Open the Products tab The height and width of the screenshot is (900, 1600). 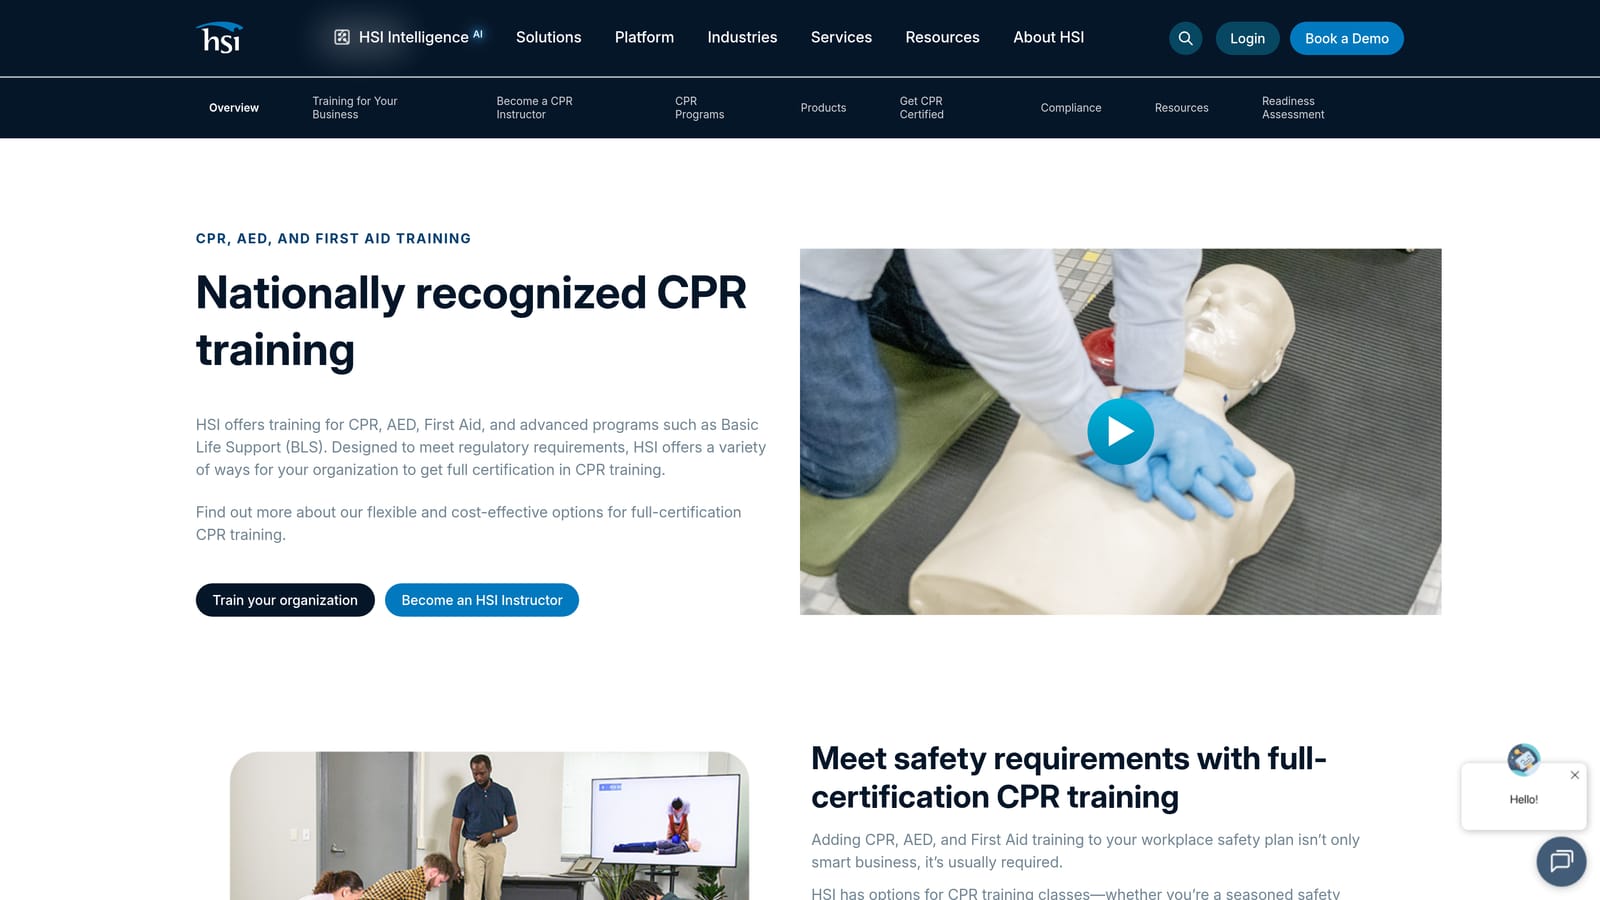point(823,108)
